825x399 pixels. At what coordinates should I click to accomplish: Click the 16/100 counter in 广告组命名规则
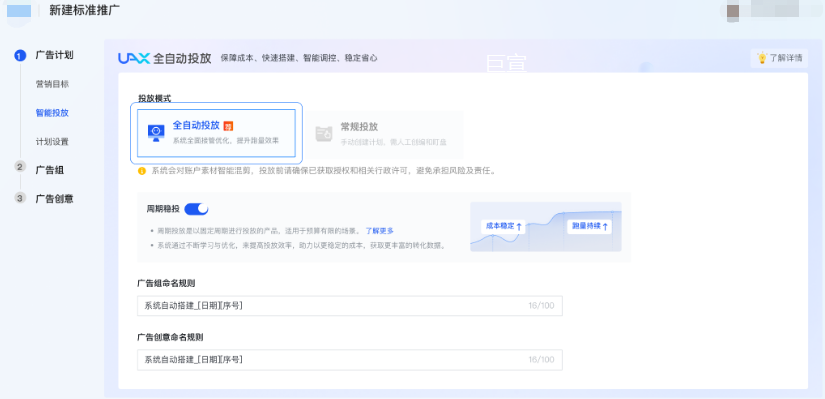541,306
